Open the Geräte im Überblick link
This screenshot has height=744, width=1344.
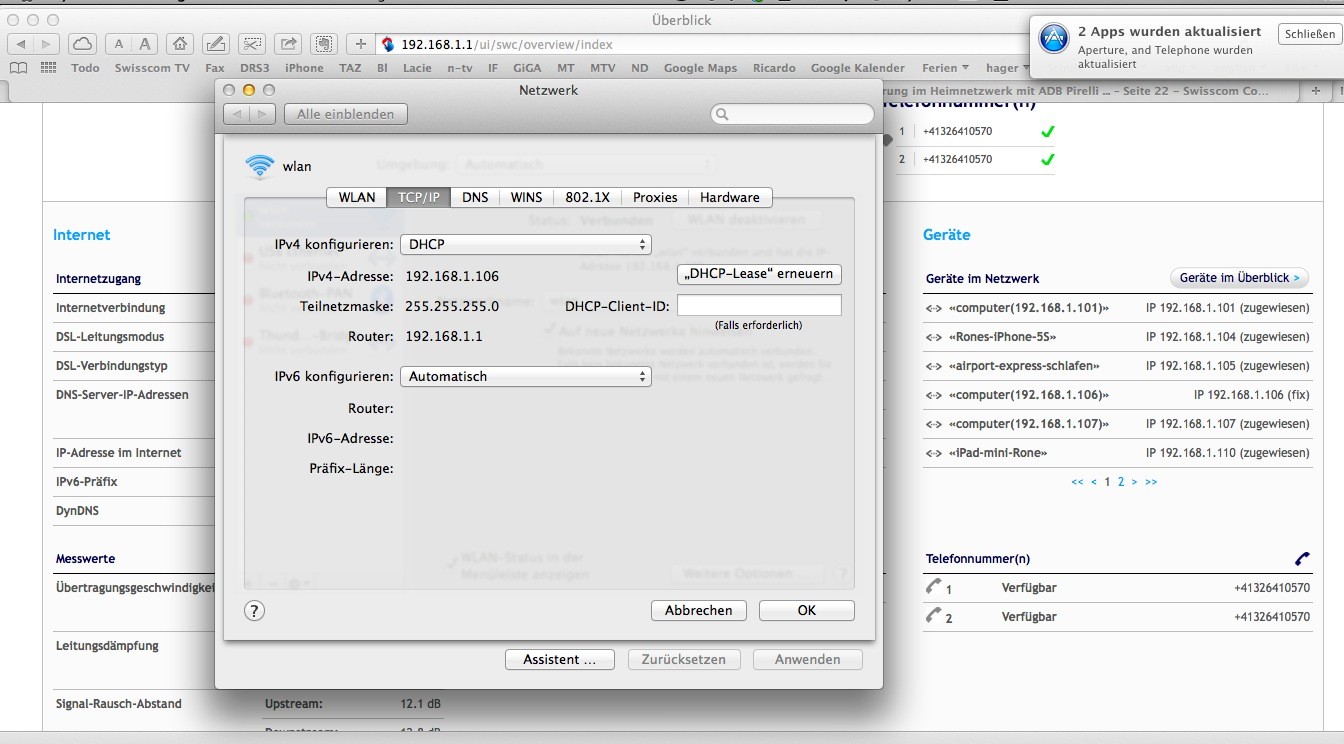coord(1240,277)
